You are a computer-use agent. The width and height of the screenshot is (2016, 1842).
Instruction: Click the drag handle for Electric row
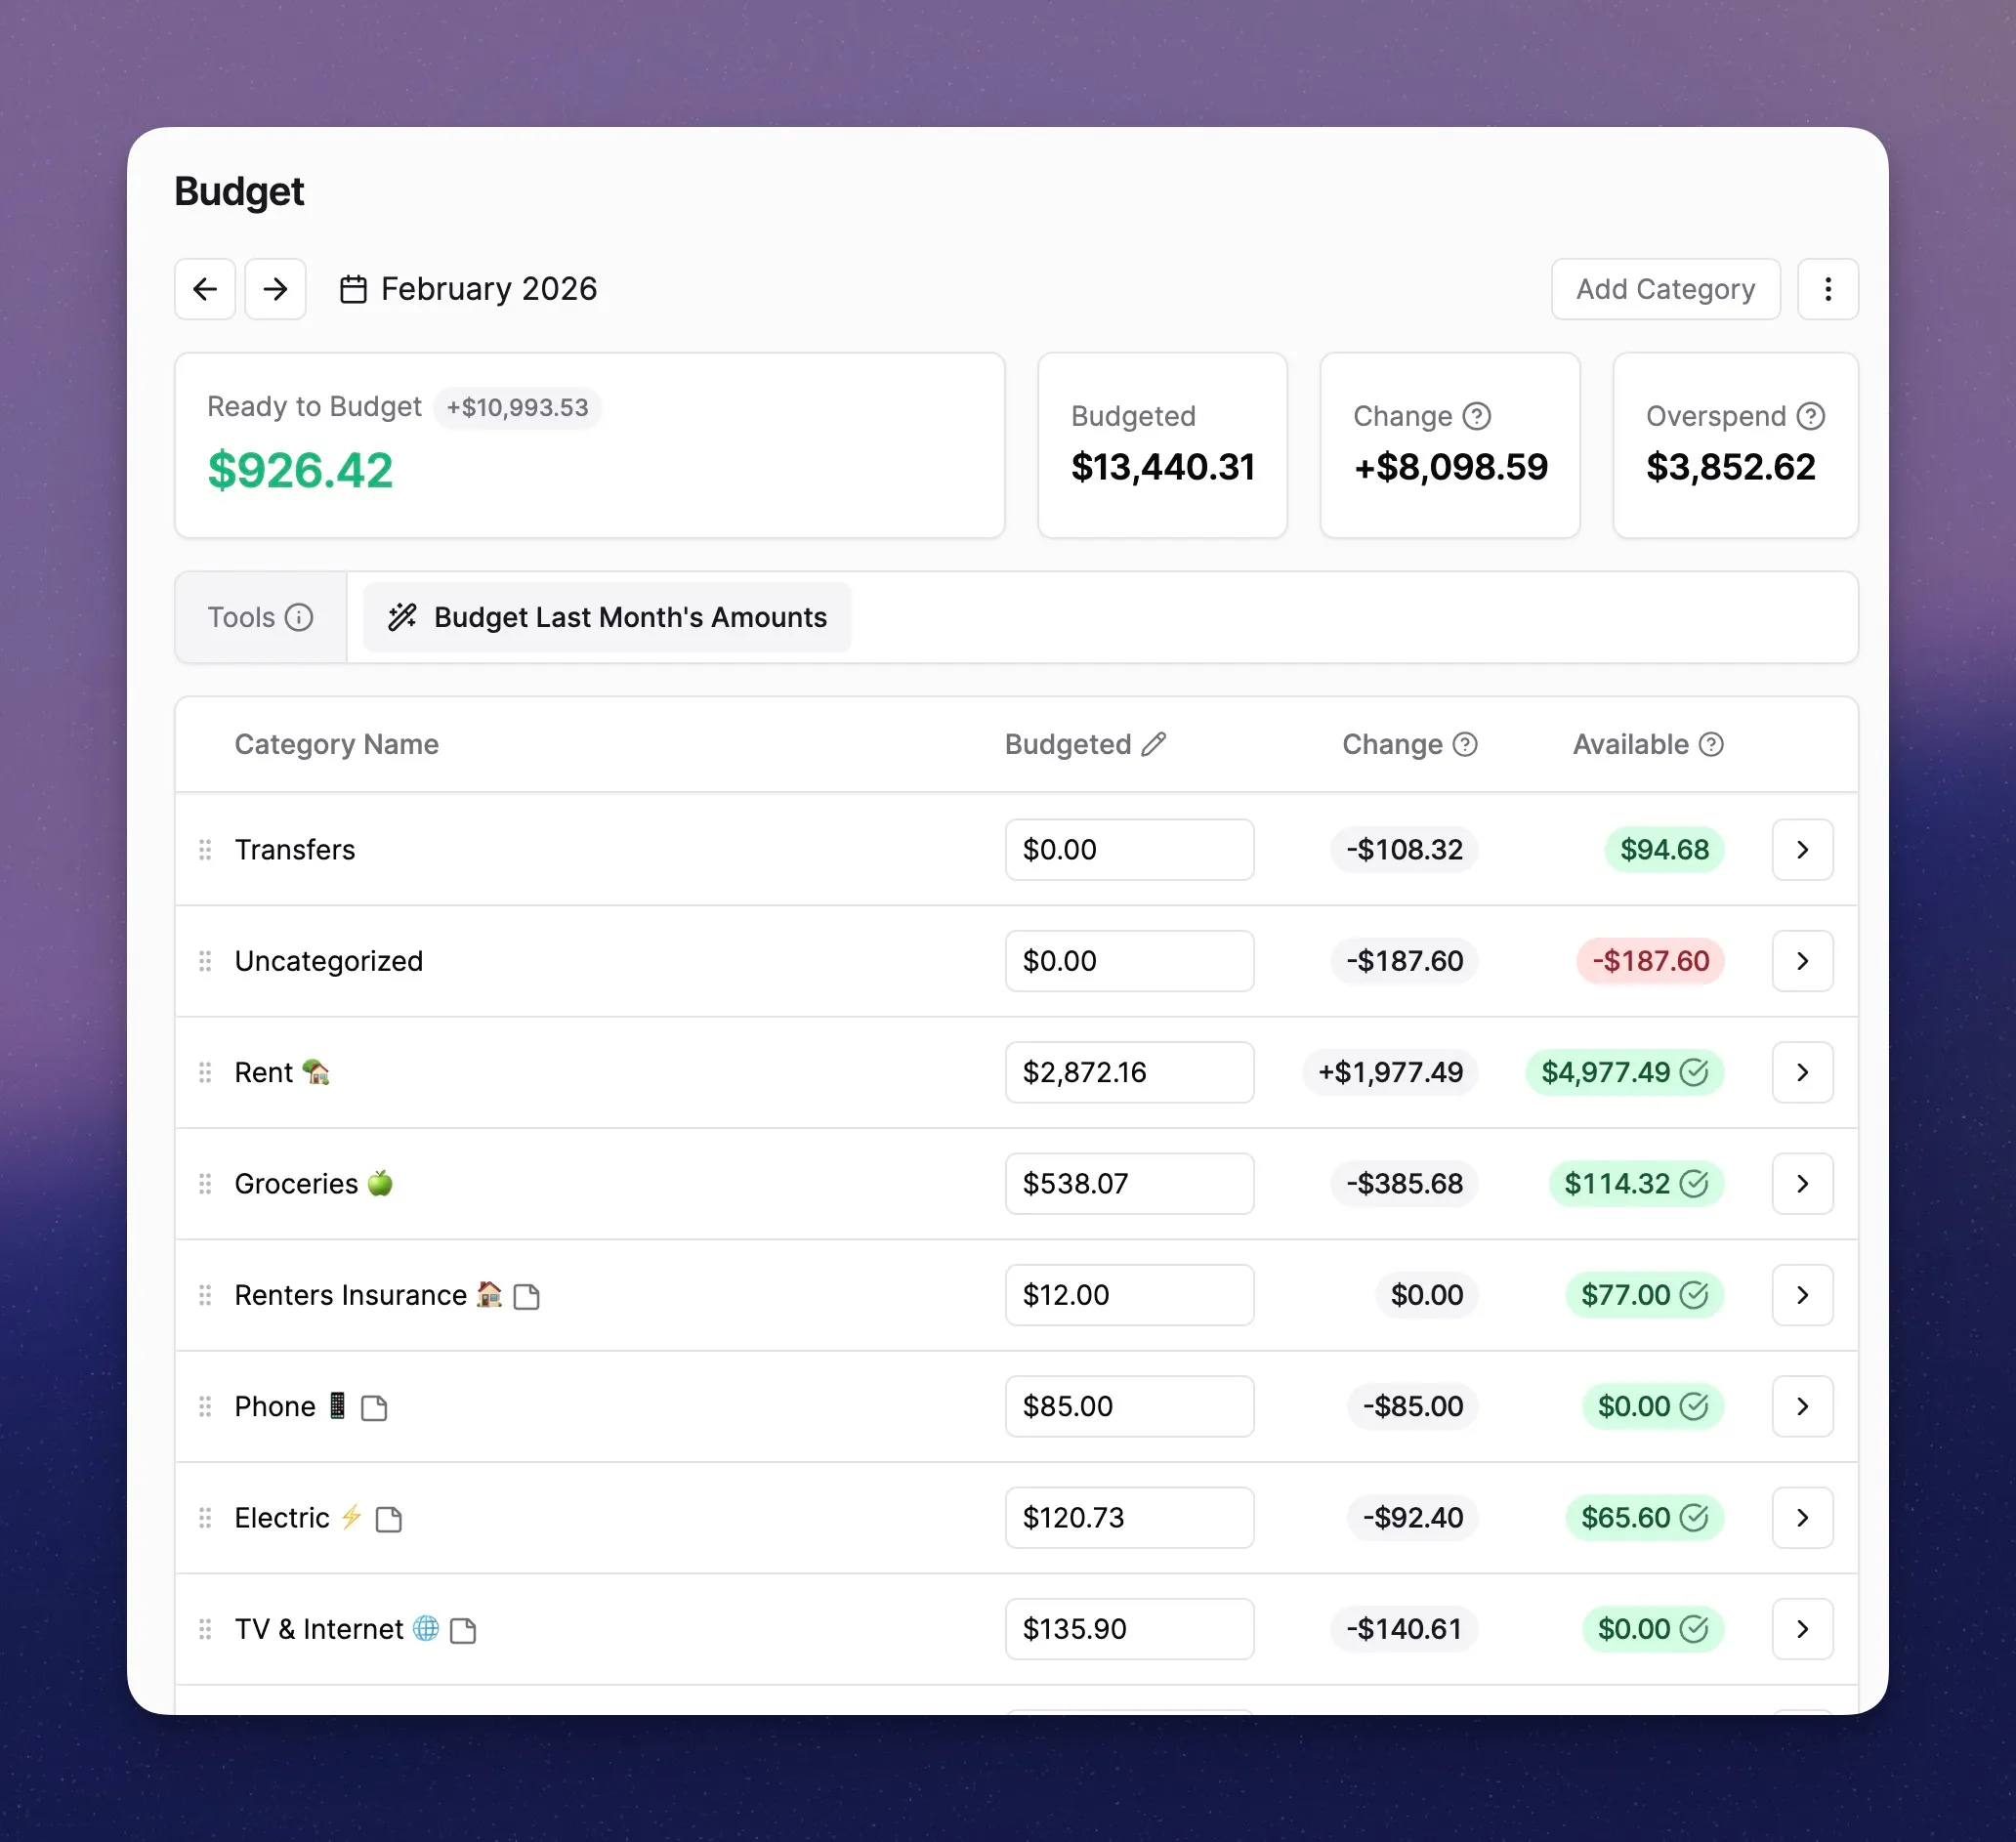point(205,1517)
